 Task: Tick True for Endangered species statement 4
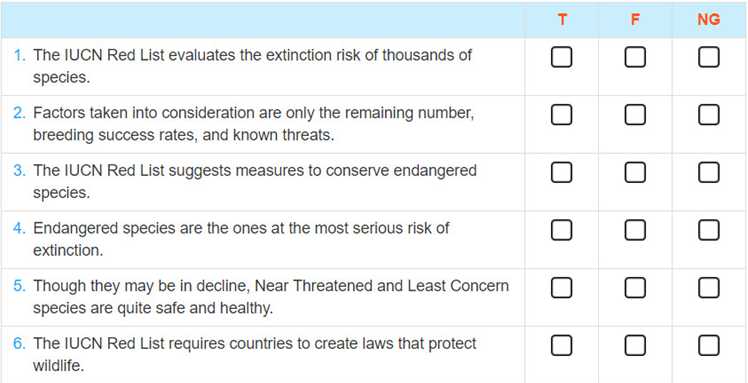click(x=561, y=230)
